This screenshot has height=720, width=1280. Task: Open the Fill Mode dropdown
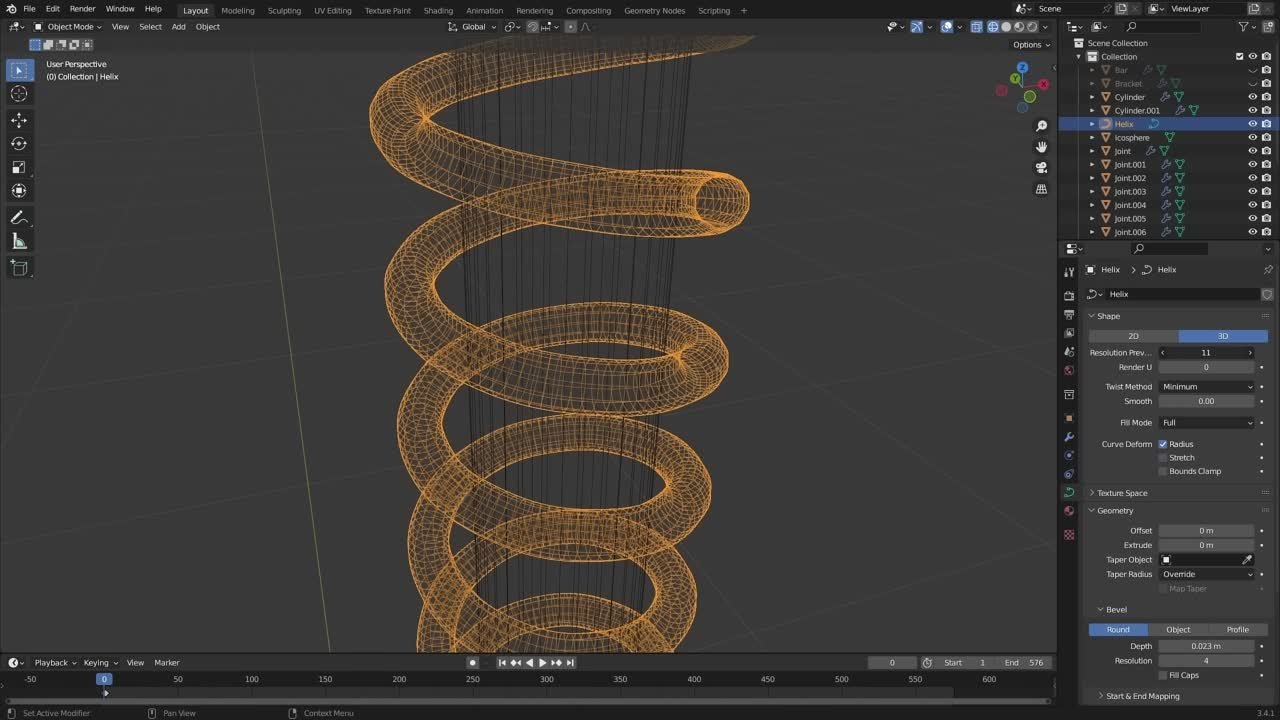[x=1206, y=423]
